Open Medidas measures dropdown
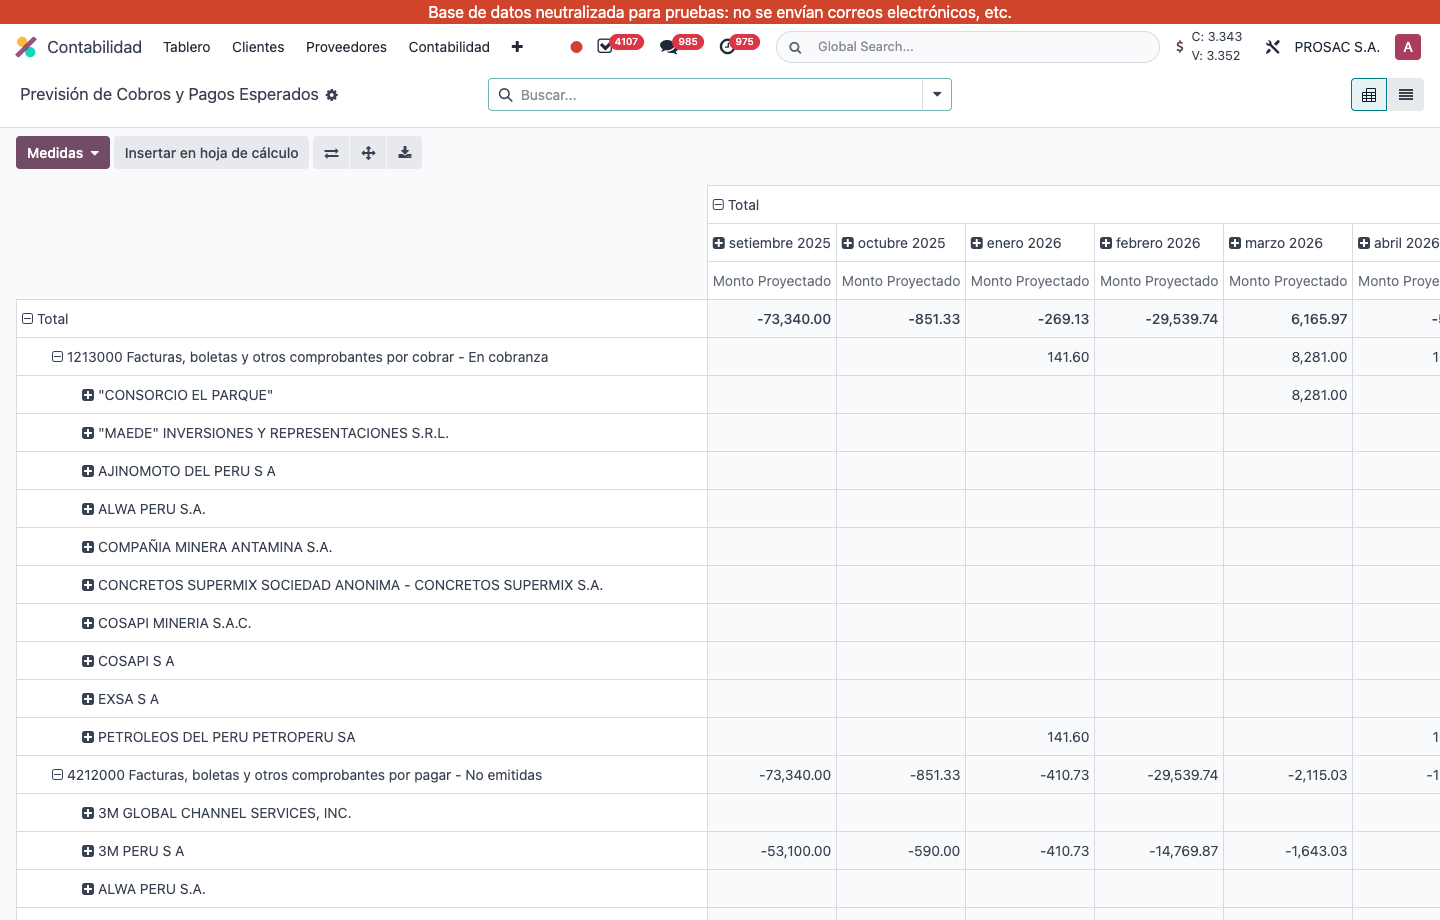Image resolution: width=1440 pixels, height=920 pixels. point(63,153)
